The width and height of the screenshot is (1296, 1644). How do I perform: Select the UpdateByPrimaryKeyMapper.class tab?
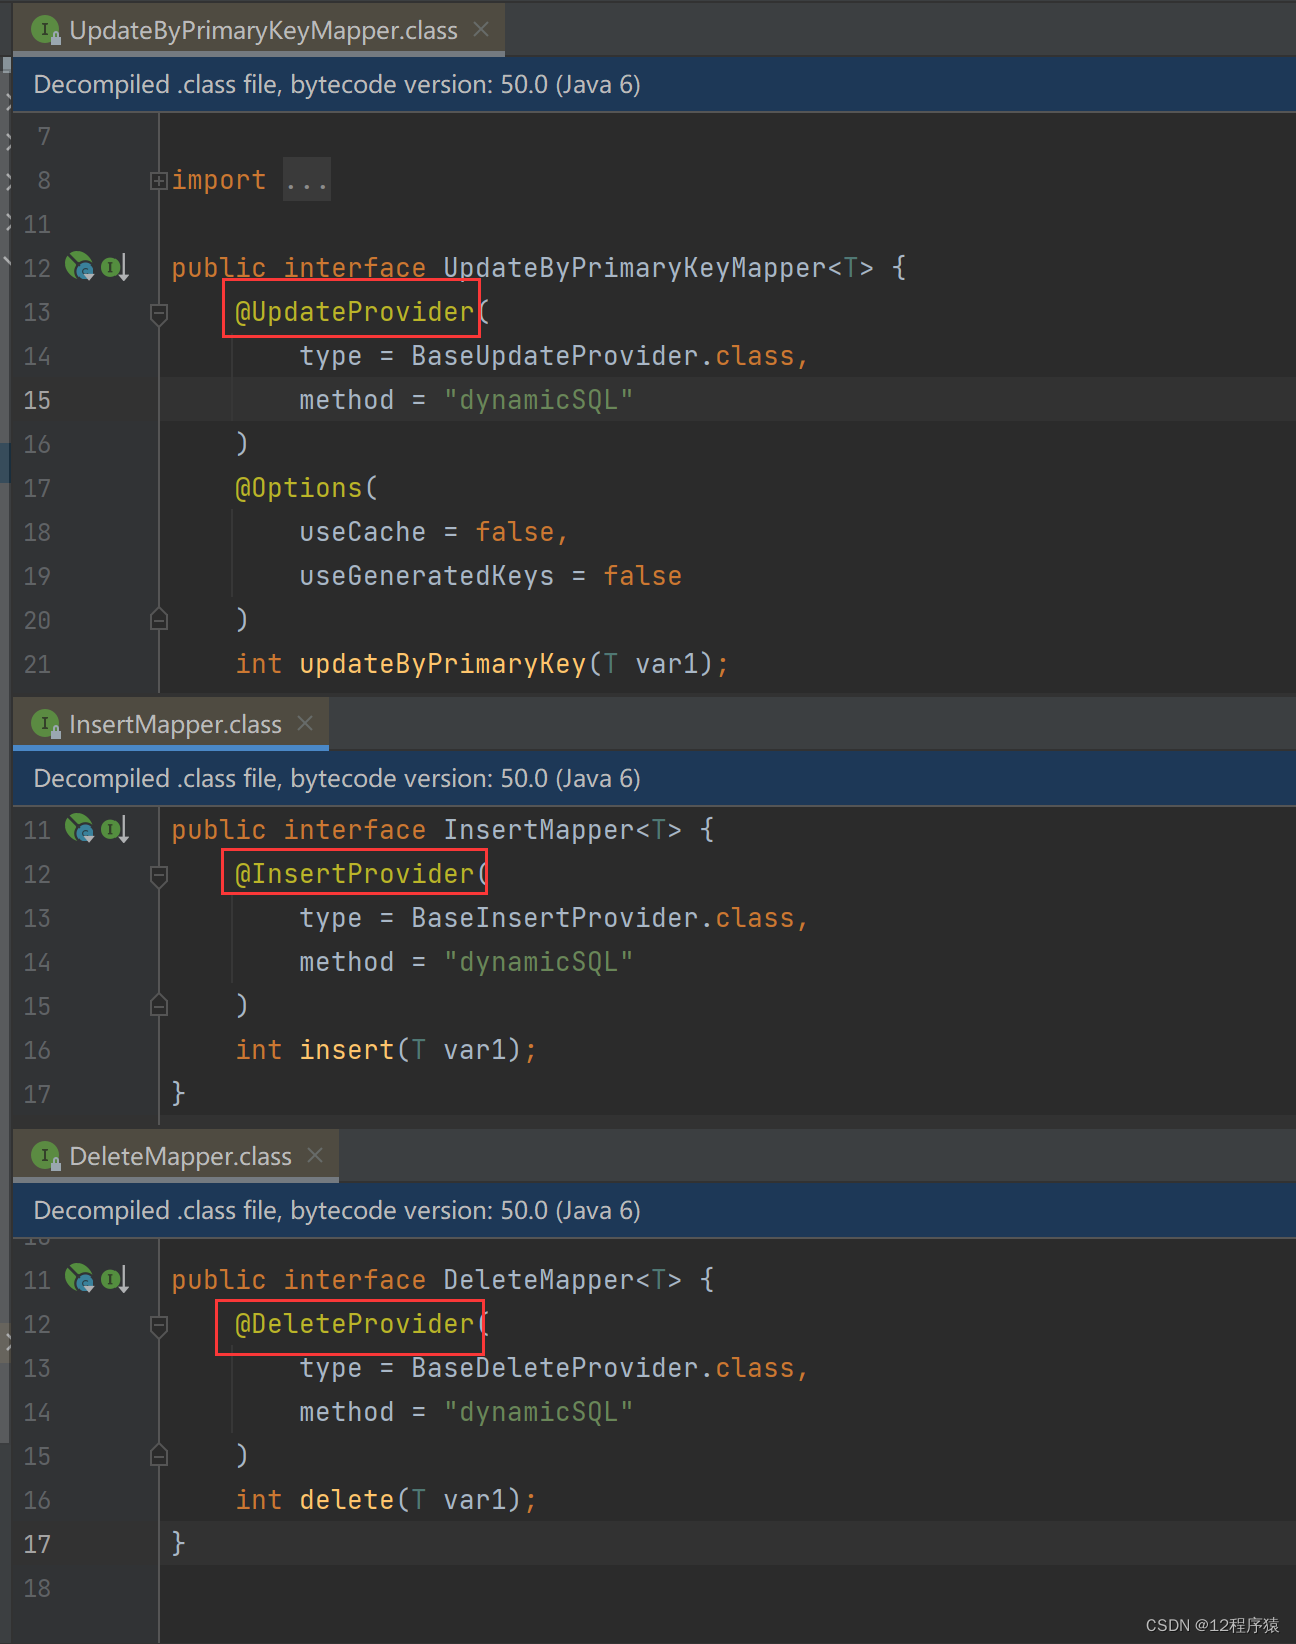258,31
